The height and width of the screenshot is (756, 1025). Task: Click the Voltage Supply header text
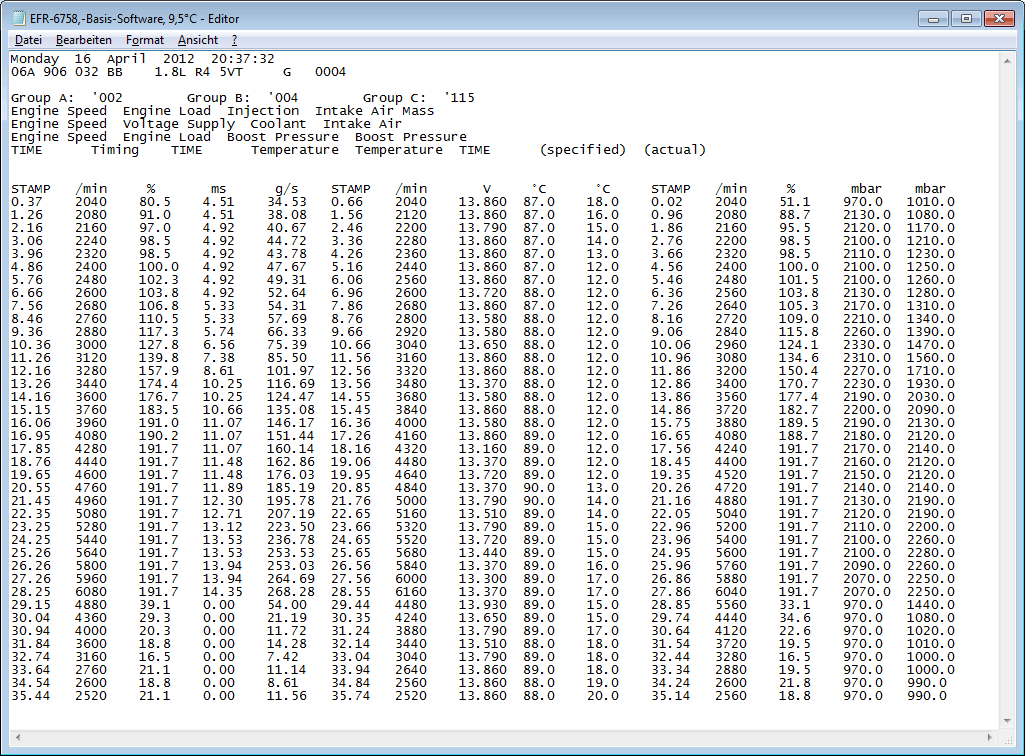(x=178, y=124)
